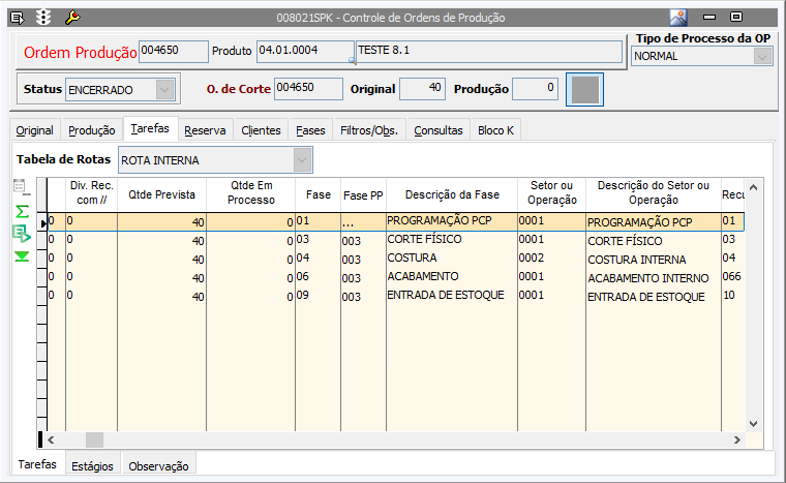Screen dimensions: 786x483
Task: Click the Fase PP column header
Action: [x=363, y=195]
